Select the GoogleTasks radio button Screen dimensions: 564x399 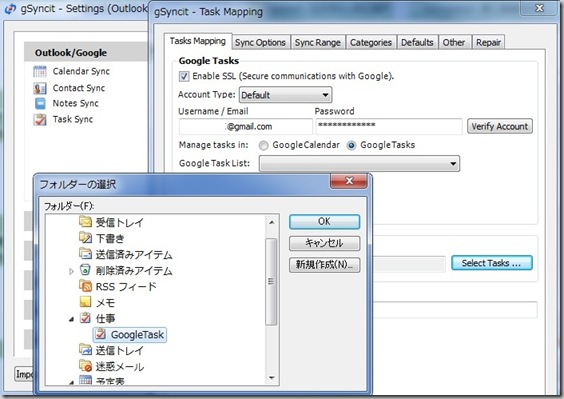(x=351, y=145)
